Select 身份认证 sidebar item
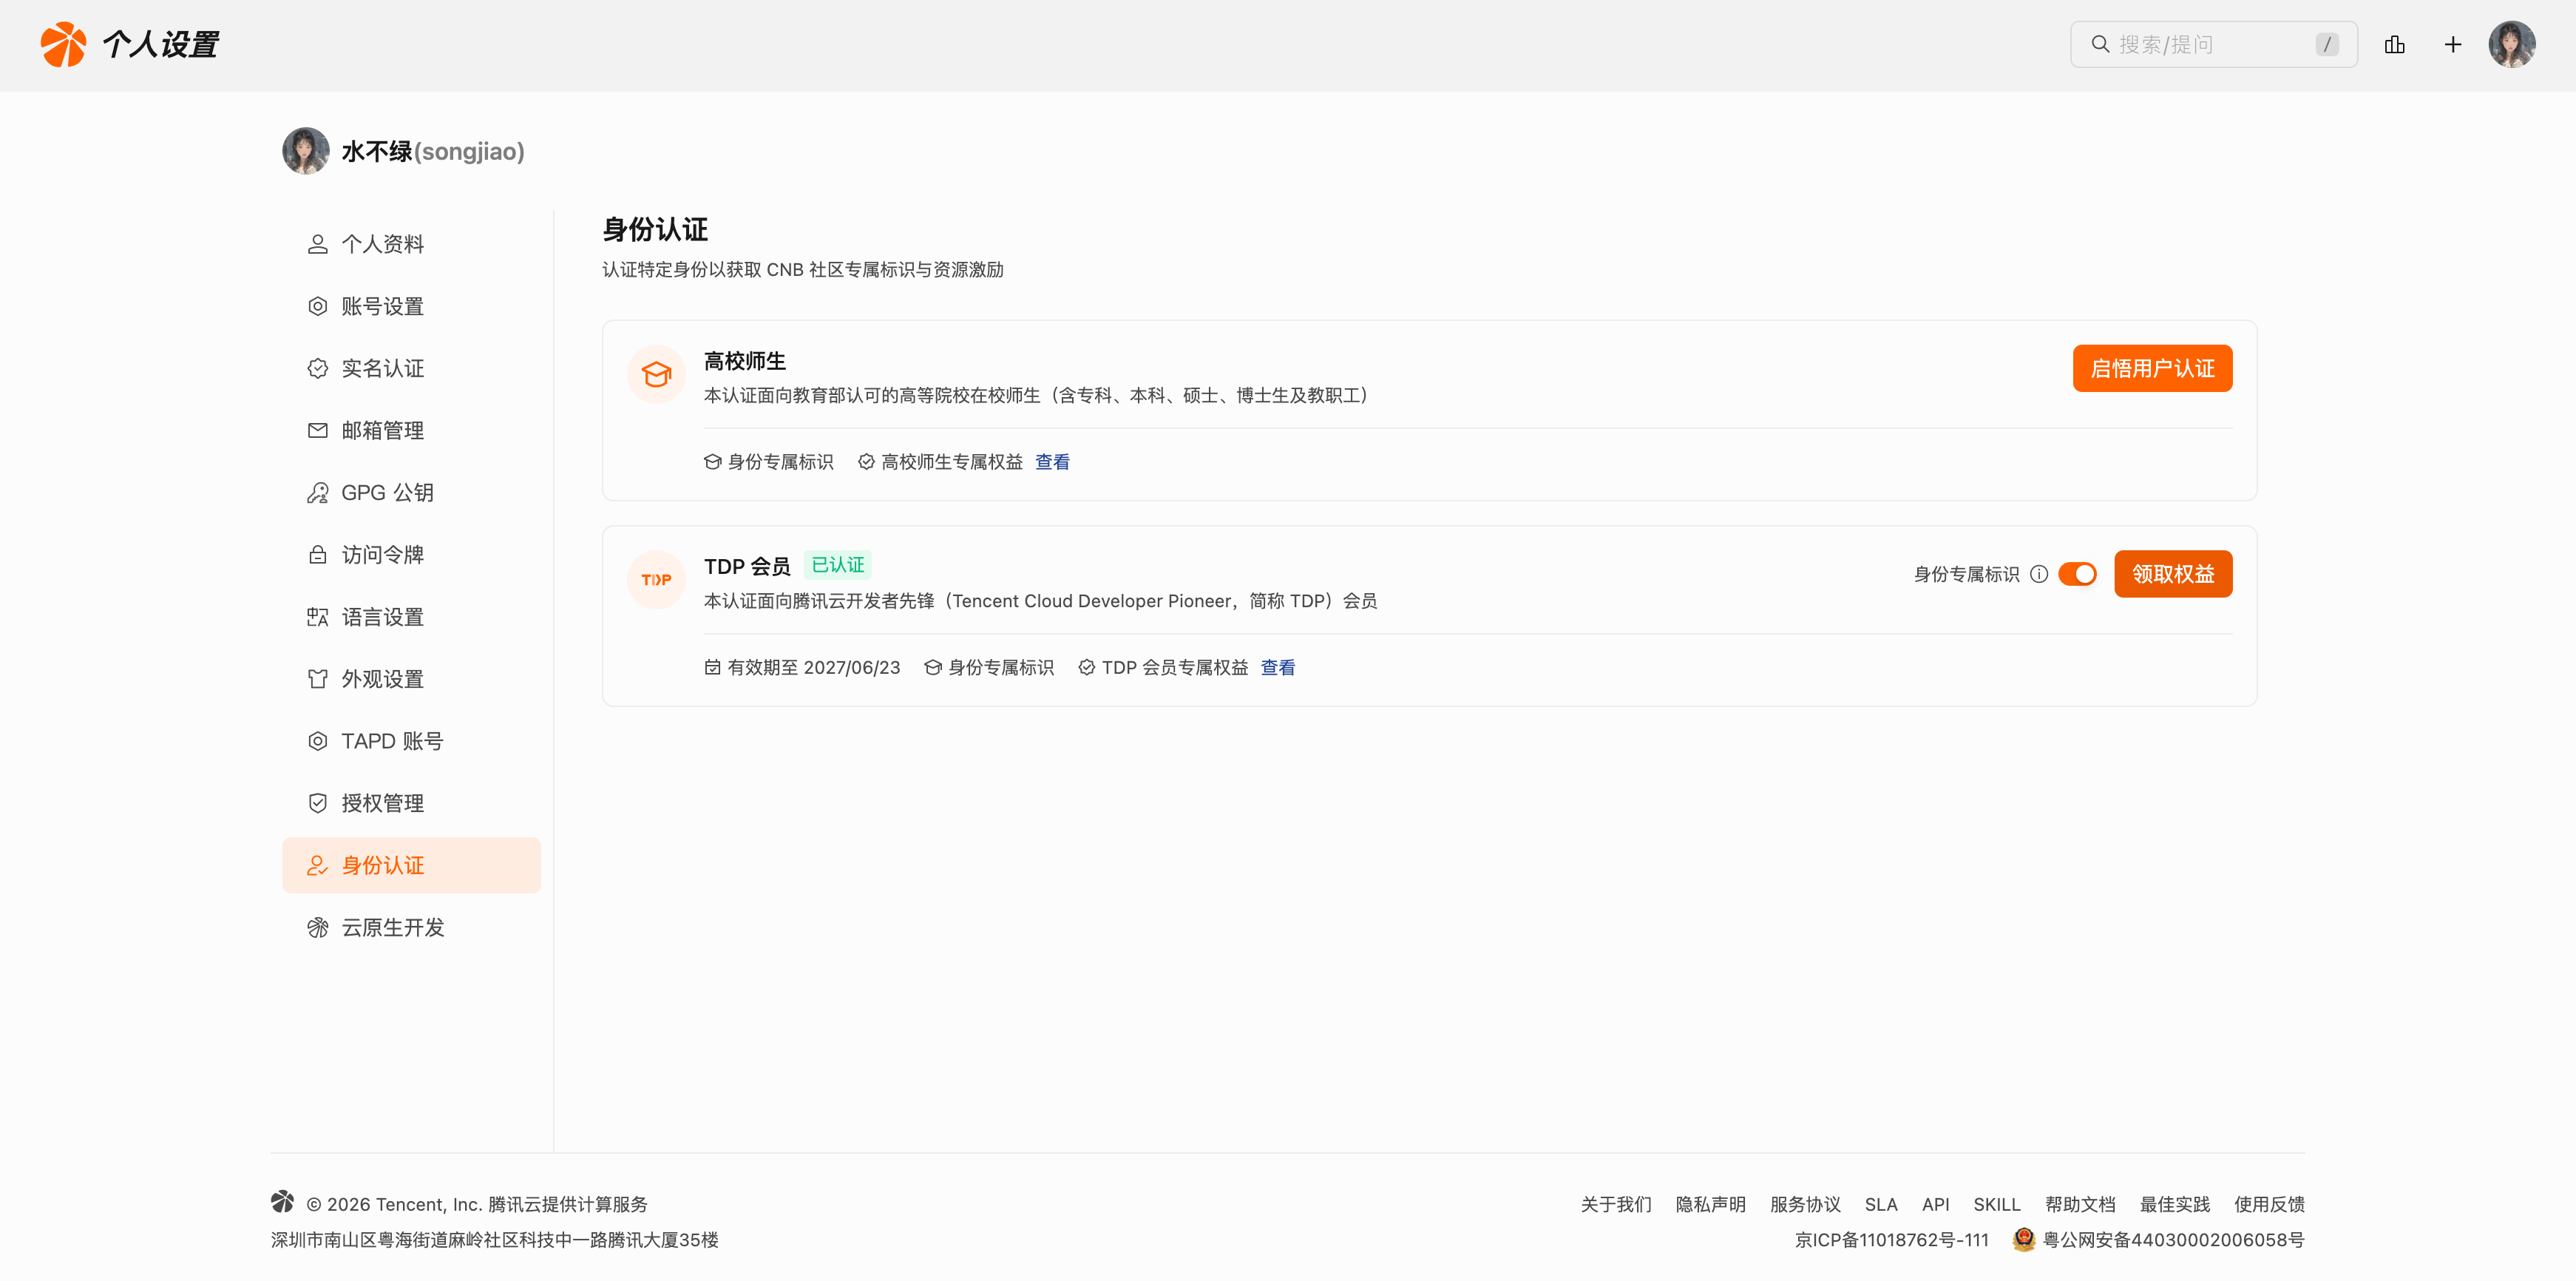2576x1281 pixels. coord(412,865)
